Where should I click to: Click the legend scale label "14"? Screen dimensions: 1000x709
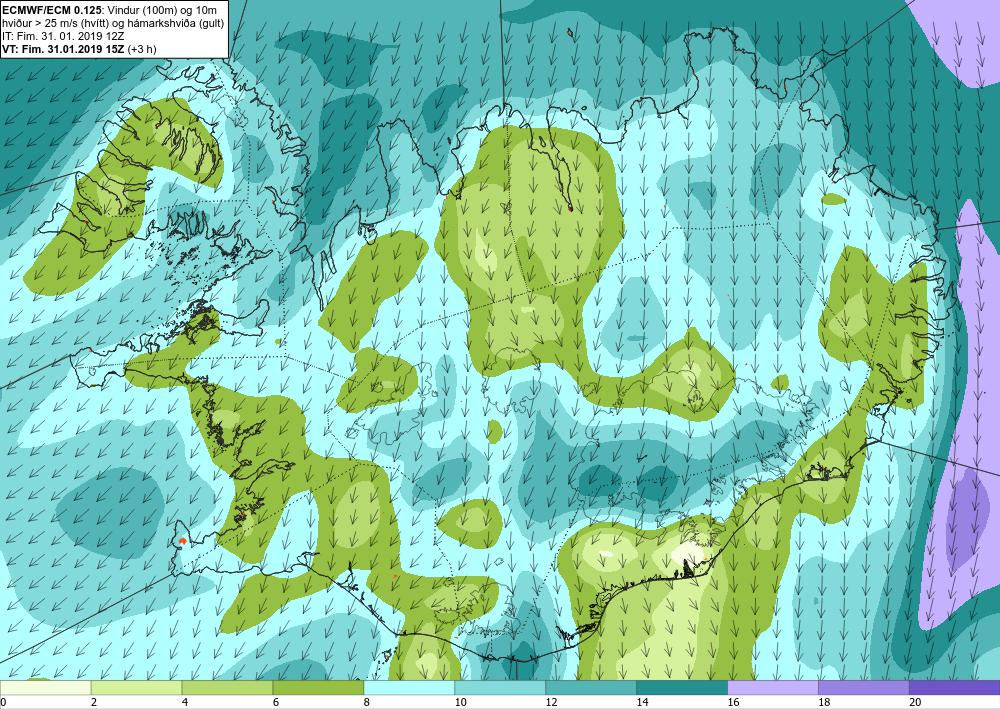point(642,702)
